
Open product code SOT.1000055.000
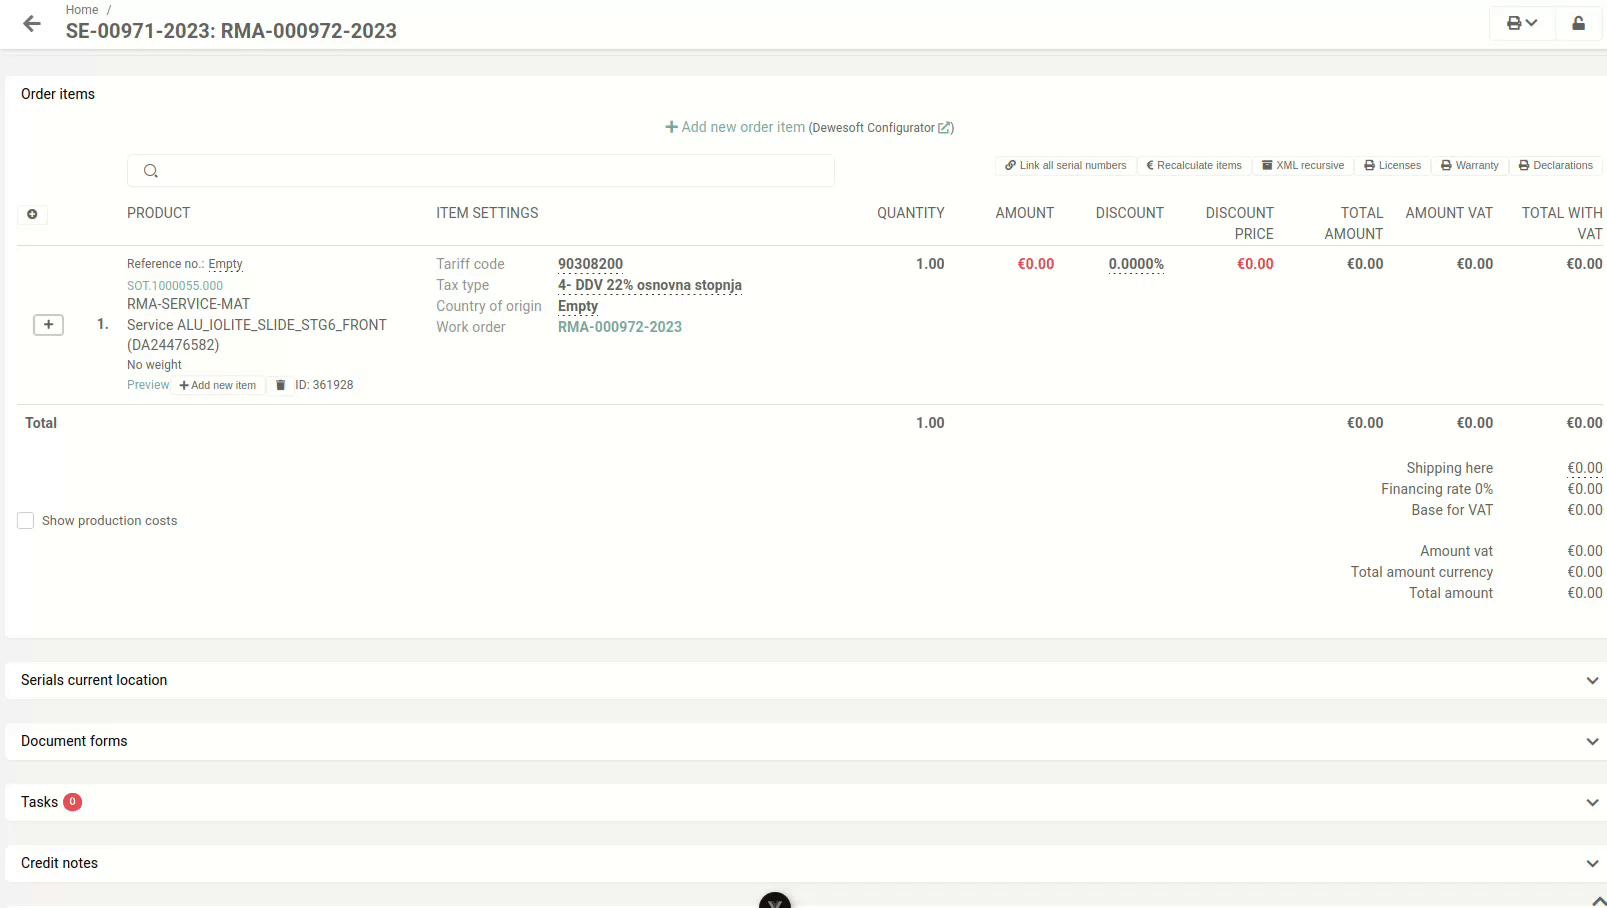point(175,286)
